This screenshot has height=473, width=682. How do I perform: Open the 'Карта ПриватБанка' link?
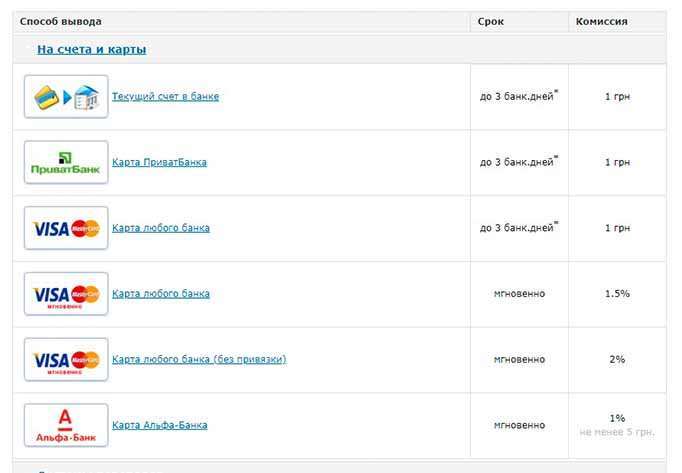pyautogui.click(x=159, y=162)
